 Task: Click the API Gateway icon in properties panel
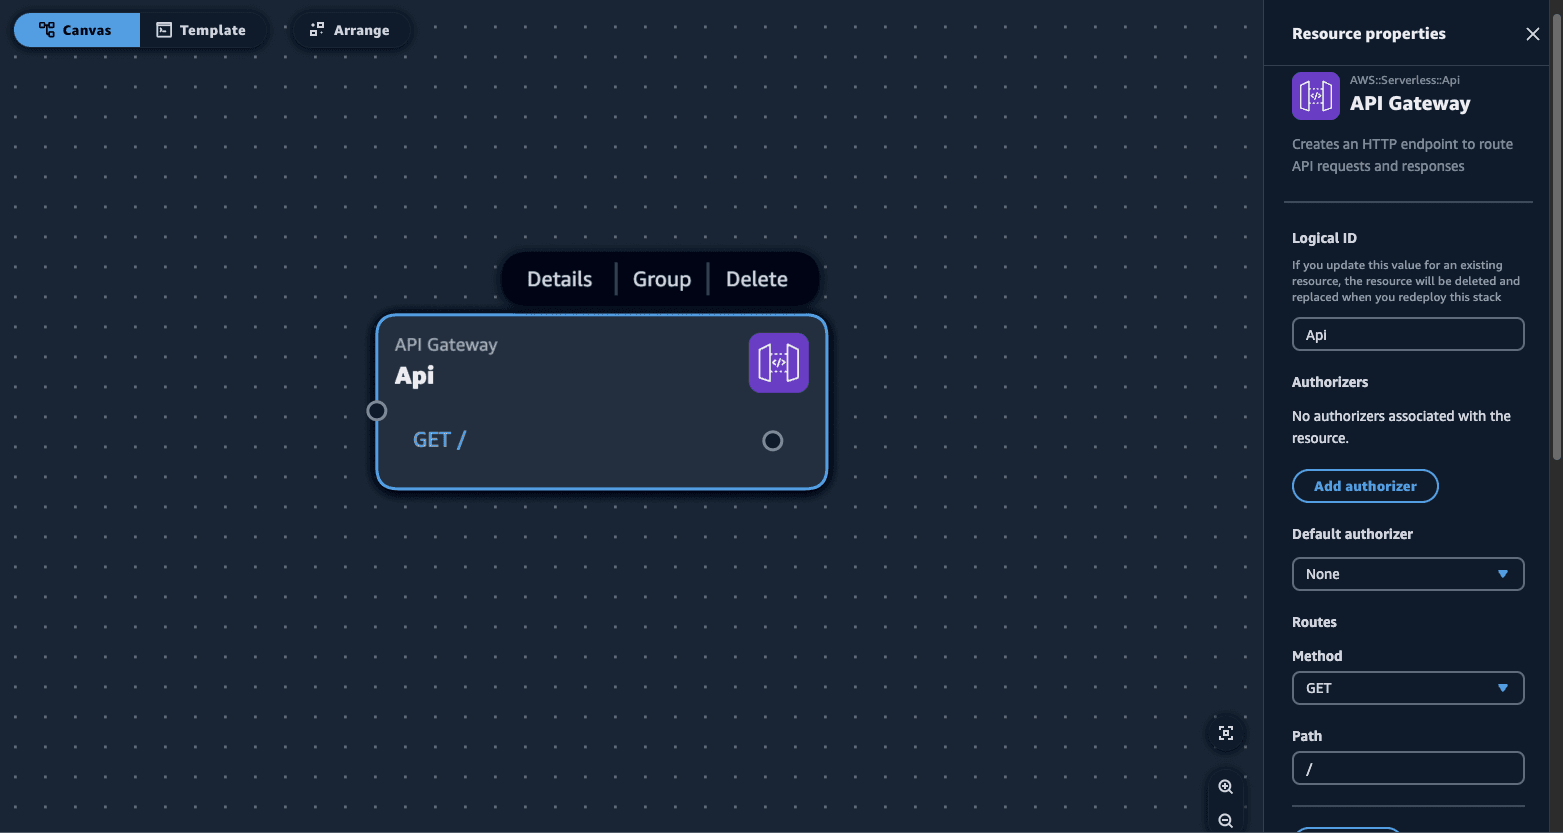(x=1316, y=96)
